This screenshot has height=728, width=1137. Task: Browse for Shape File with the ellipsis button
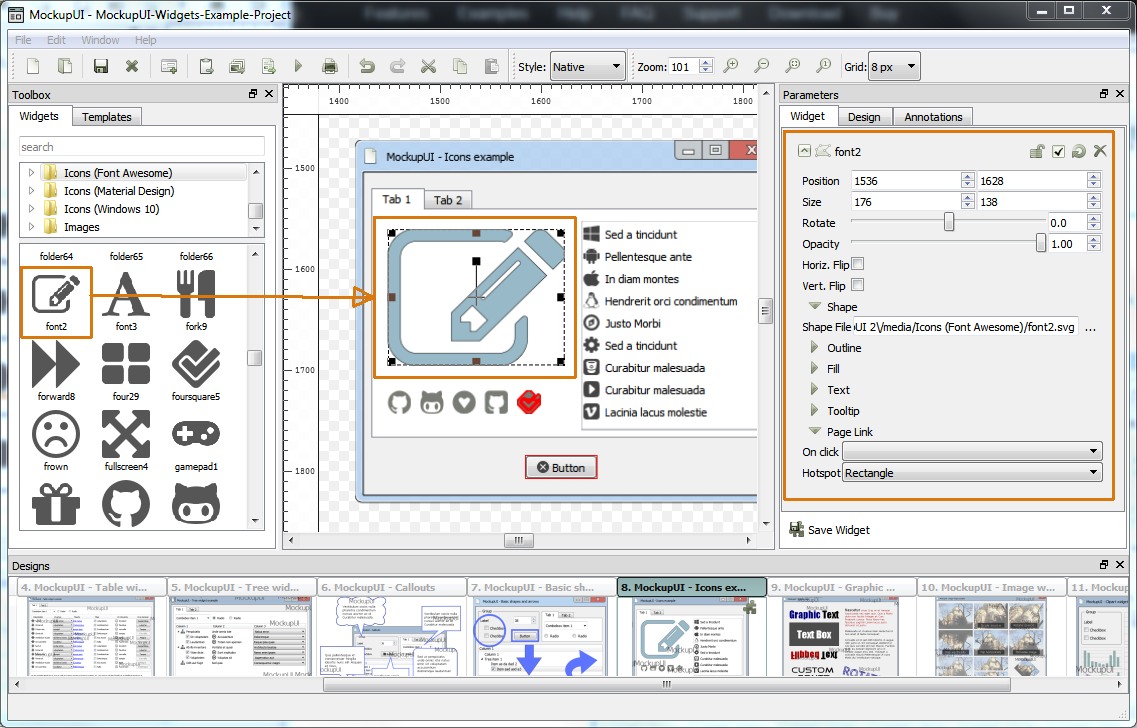coord(1090,328)
